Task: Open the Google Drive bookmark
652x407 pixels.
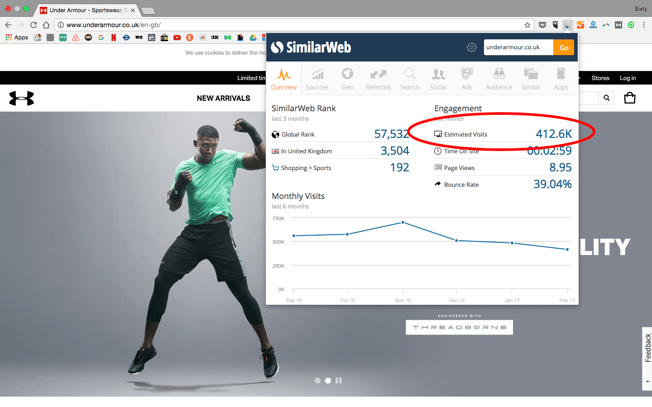Action: pos(253,37)
